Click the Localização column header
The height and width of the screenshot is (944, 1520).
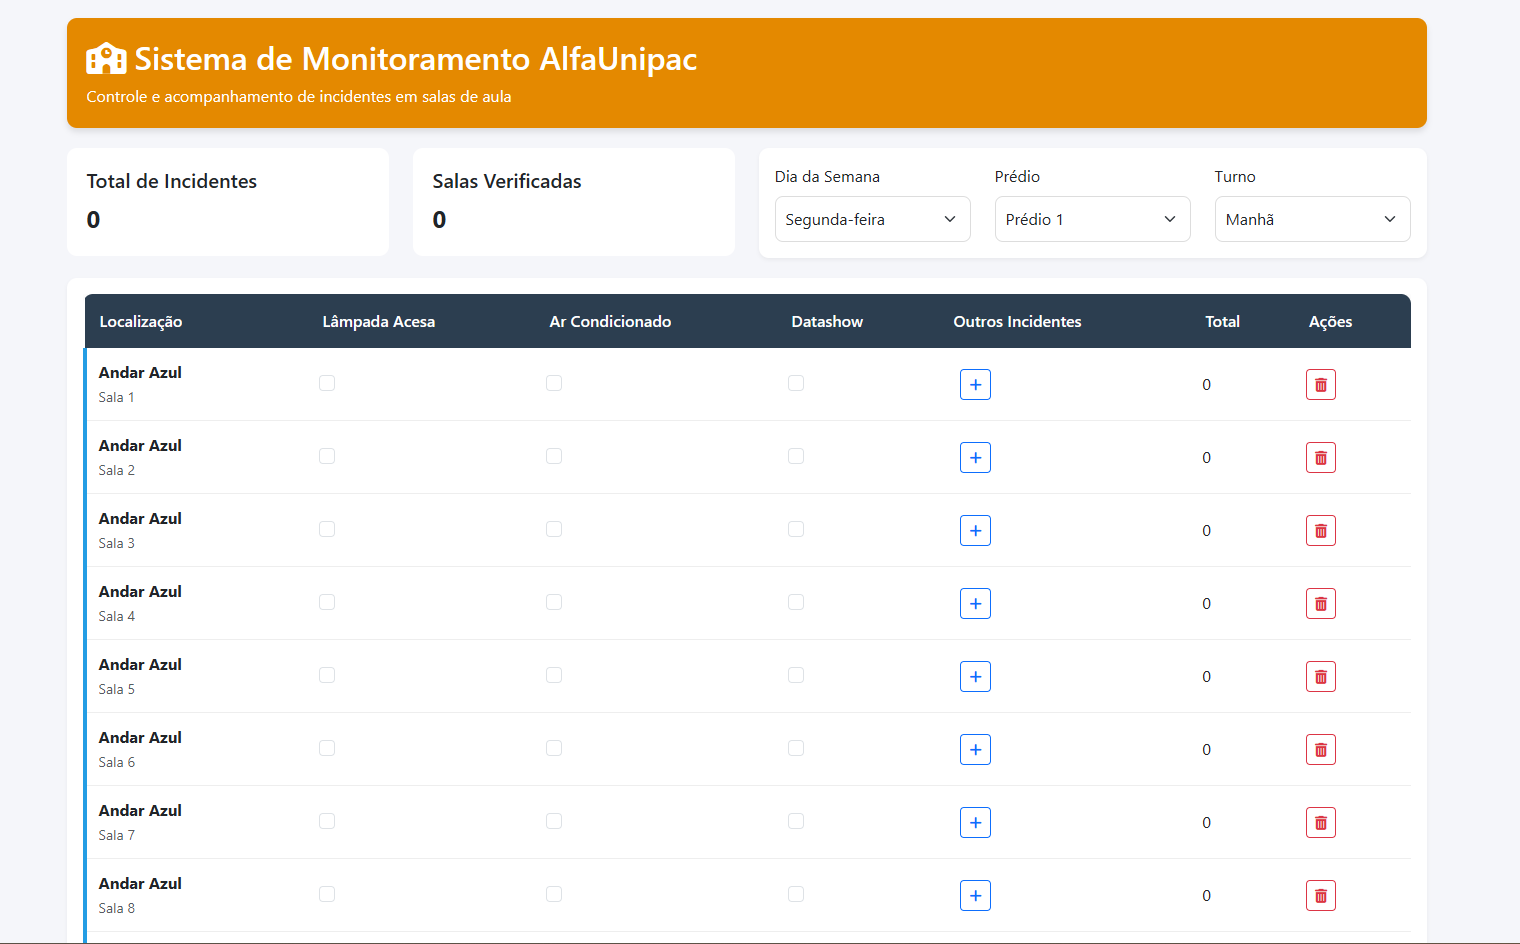tap(141, 322)
